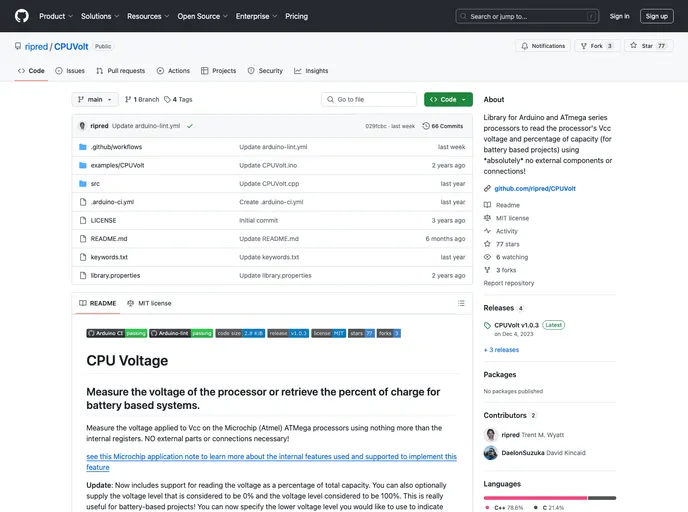Open the src folder
688x512 pixels.
coord(95,184)
